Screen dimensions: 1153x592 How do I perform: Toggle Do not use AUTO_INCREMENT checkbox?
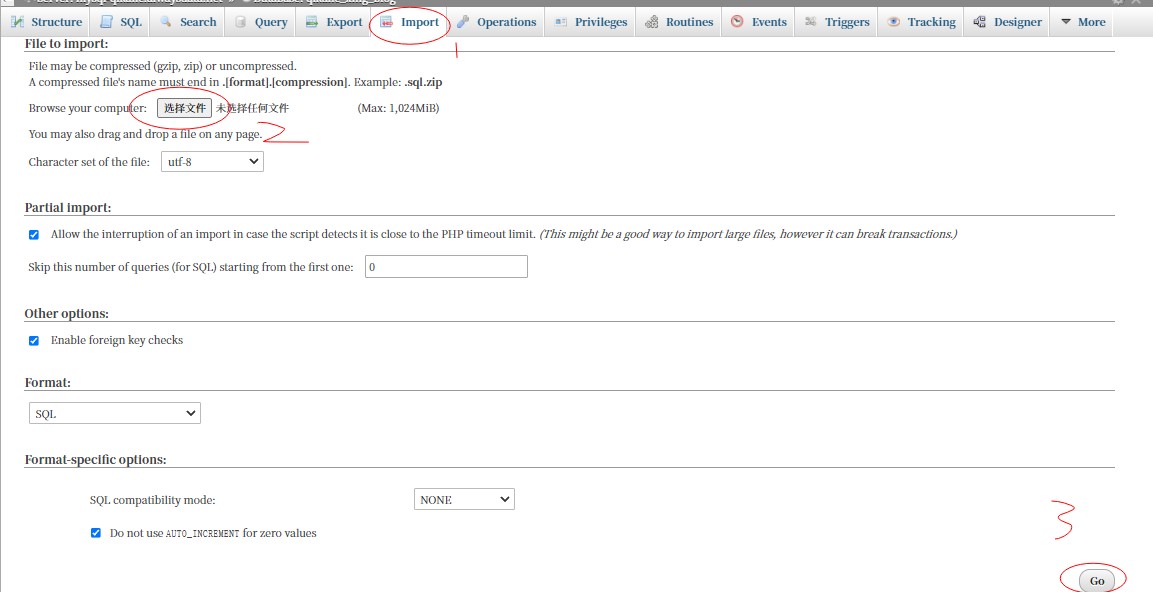[x=96, y=533]
